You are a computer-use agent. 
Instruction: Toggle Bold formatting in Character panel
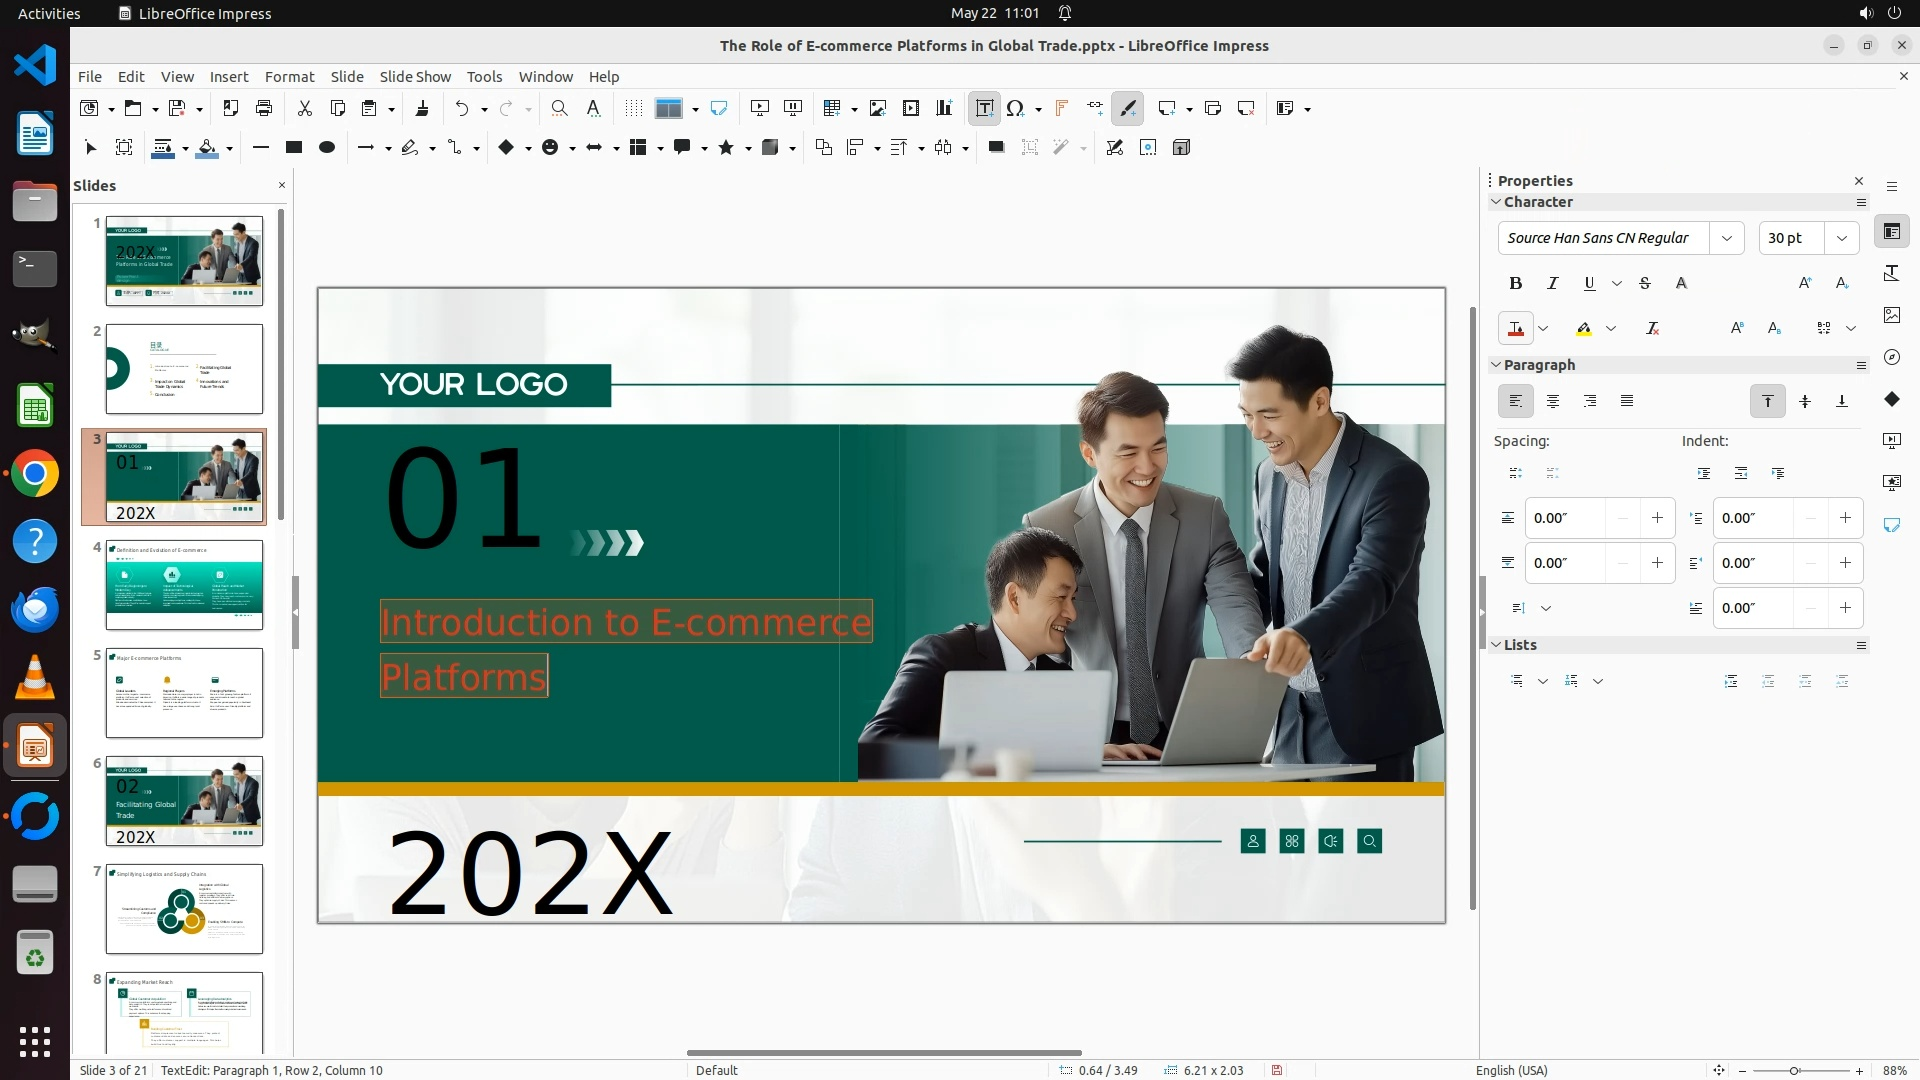tap(1515, 283)
